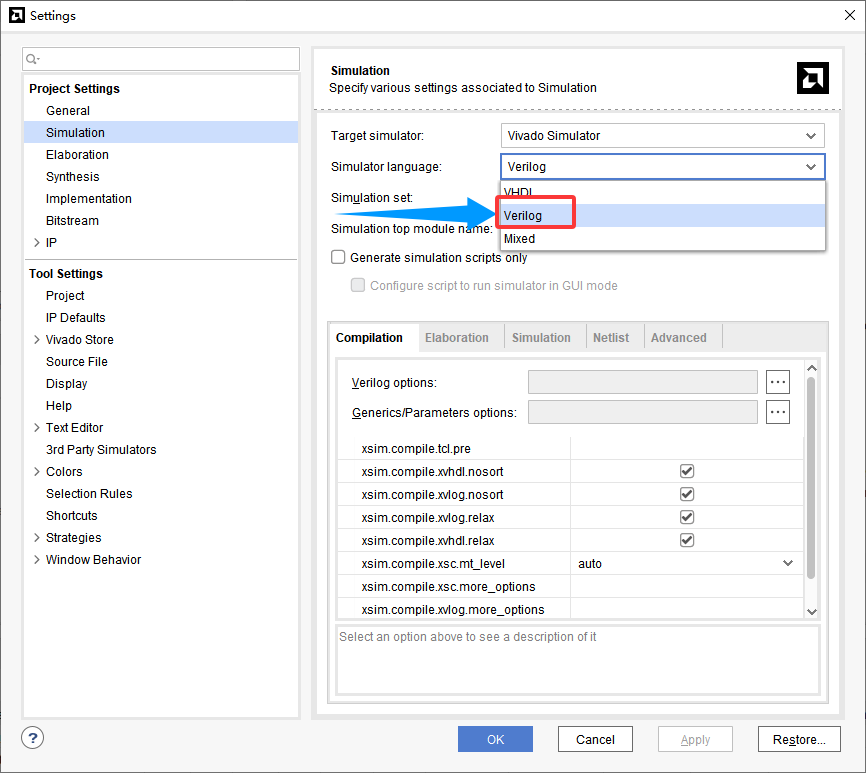Viewport: 866px width, 773px height.
Task: Select 3rd Party Simulators page
Action: pyautogui.click(x=101, y=449)
